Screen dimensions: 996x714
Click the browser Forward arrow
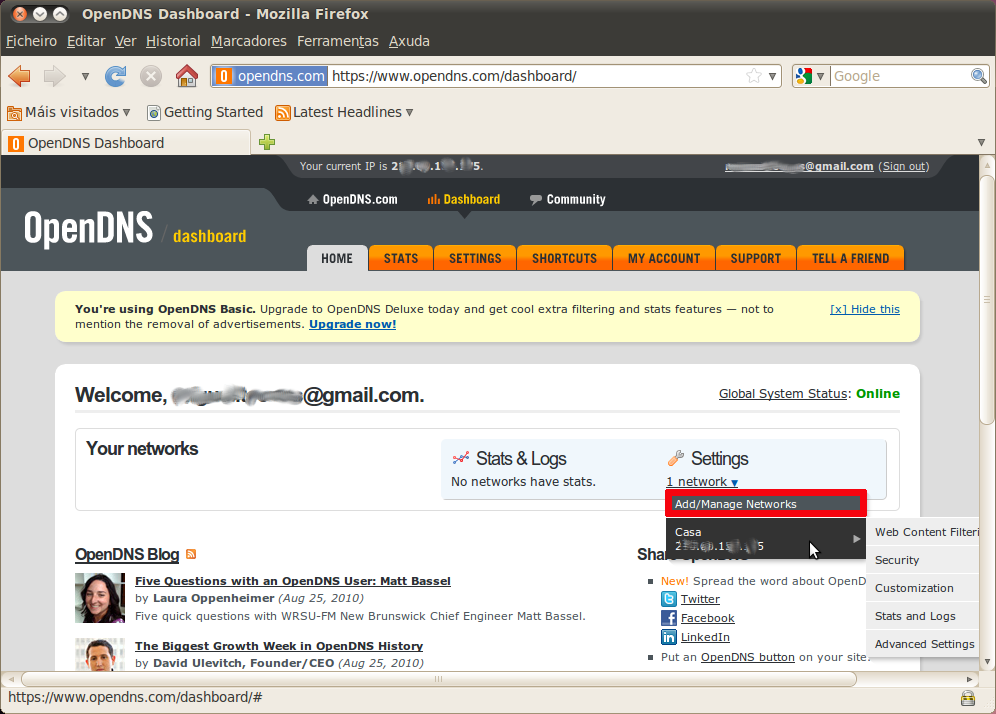point(55,76)
